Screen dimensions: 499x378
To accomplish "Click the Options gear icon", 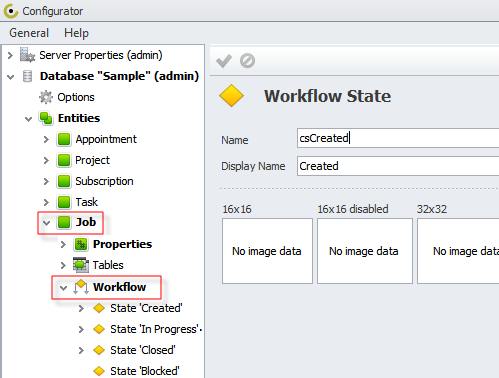I will point(46,97).
